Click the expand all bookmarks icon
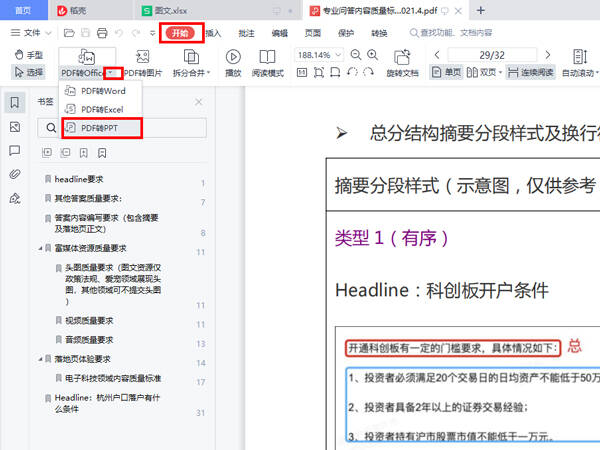Image resolution: width=600 pixels, height=450 pixels. click(47, 153)
